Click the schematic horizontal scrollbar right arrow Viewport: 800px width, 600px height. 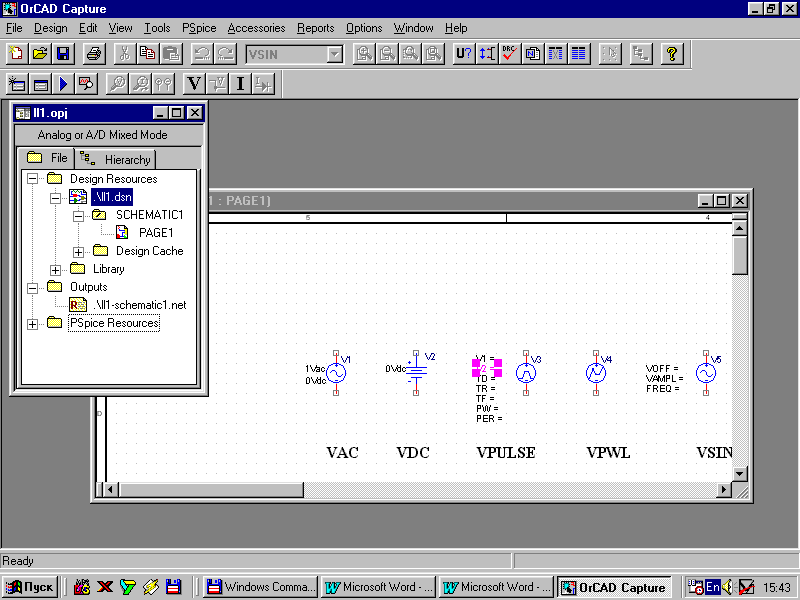pyautogui.click(x=723, y=490)
